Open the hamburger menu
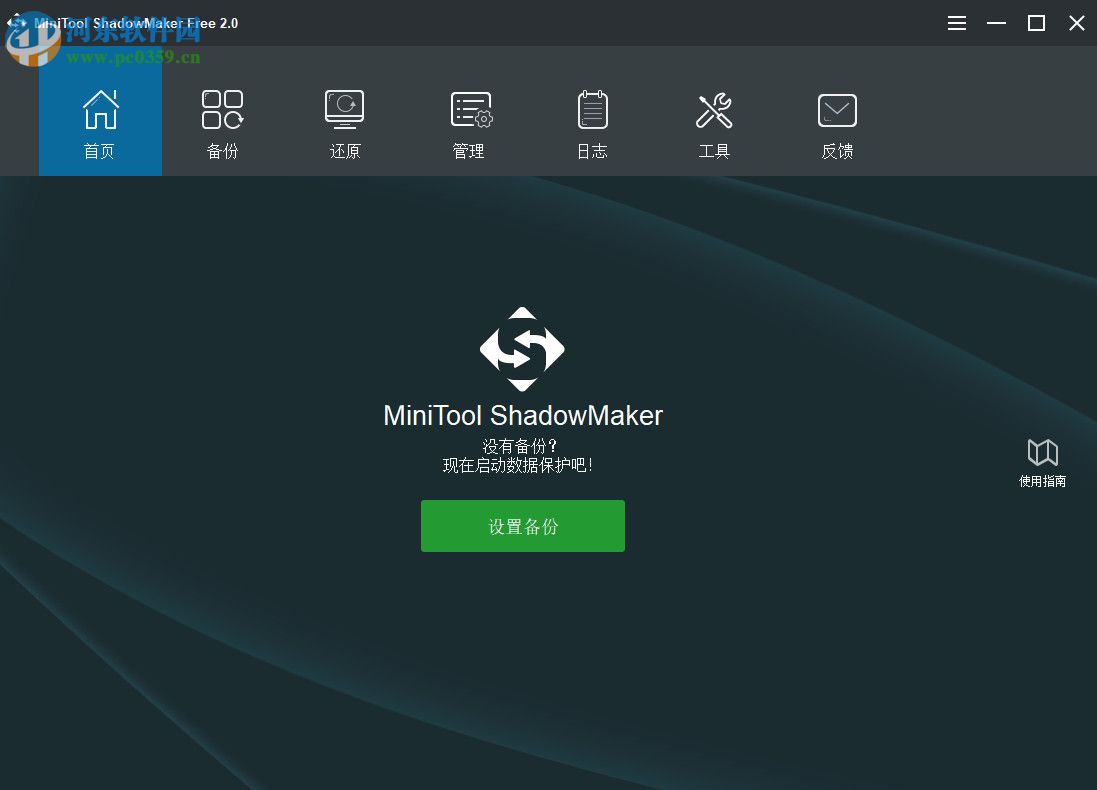1097x790 pixels. coord(956,22)
